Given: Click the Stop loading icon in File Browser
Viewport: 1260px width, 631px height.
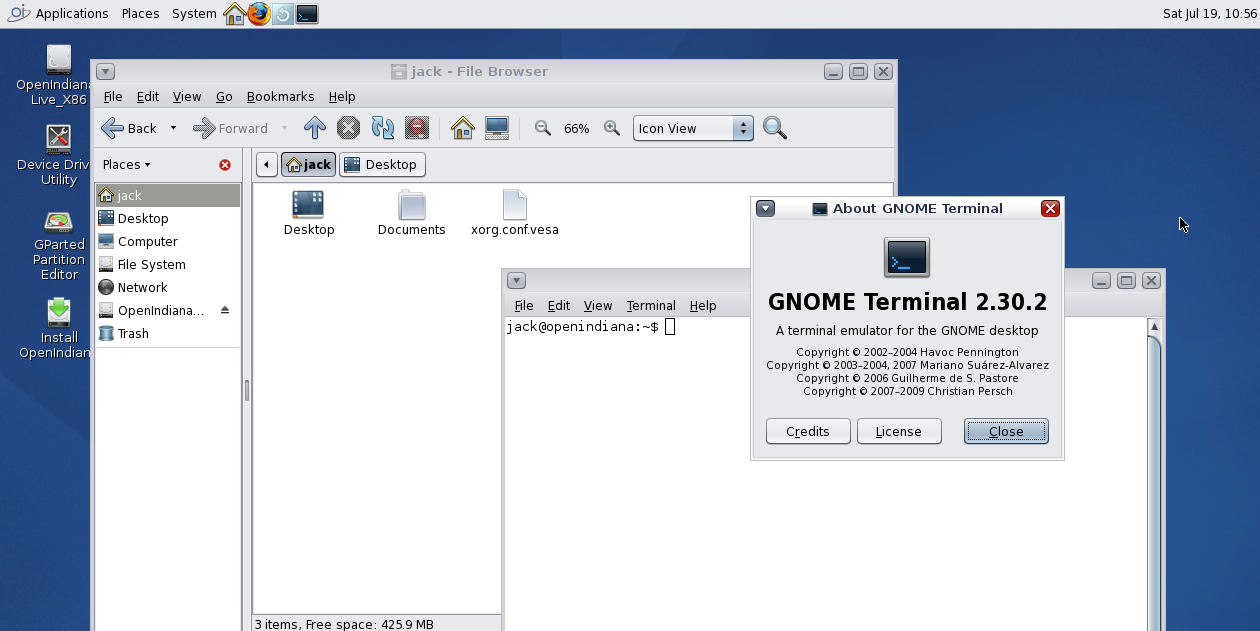Looking at the screenshot, I should coord(348,128).
